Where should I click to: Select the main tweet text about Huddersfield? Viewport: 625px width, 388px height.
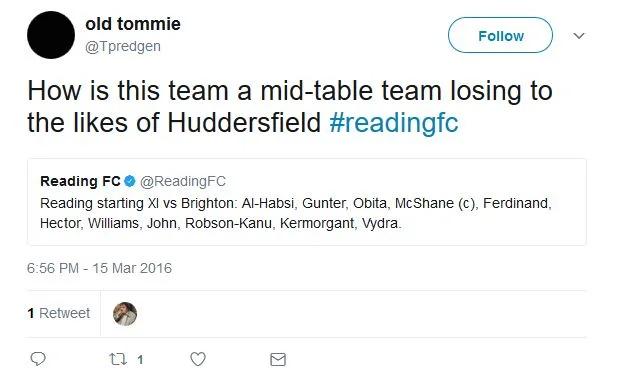[x=290, y=106]
